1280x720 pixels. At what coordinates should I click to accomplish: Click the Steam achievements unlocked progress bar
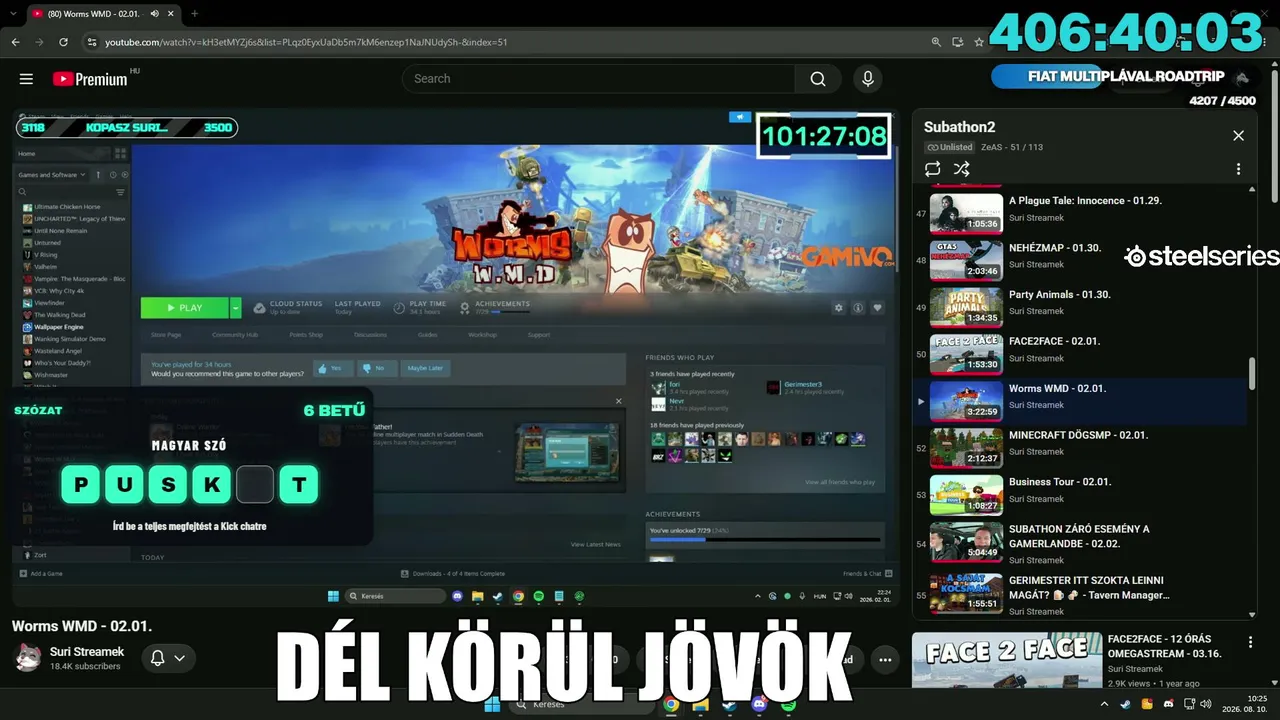[765, 540]
